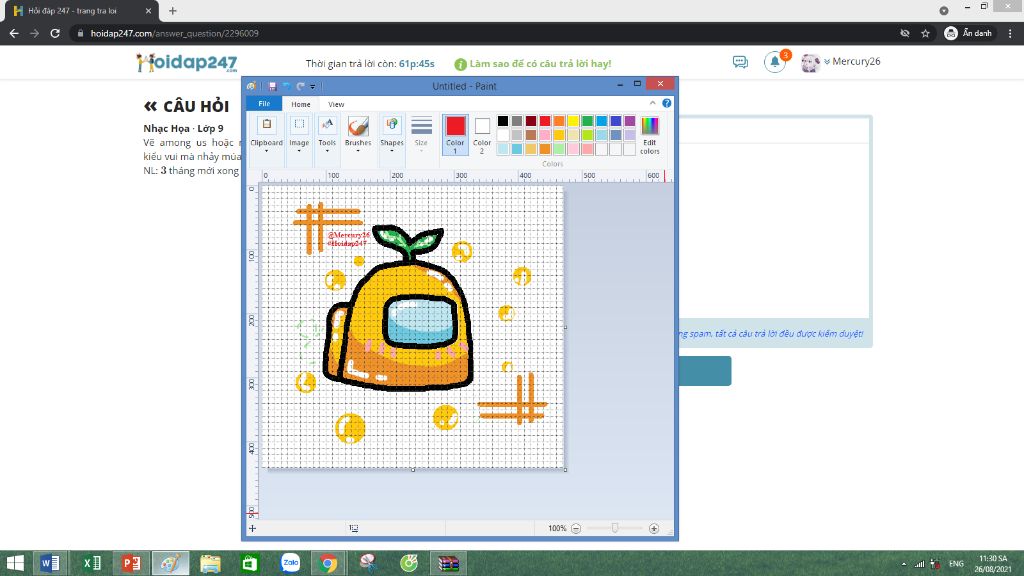Viewport: 1024px width, 576px height.
Task: Select Color 1 foreground button
Action: tap(455, 135)
